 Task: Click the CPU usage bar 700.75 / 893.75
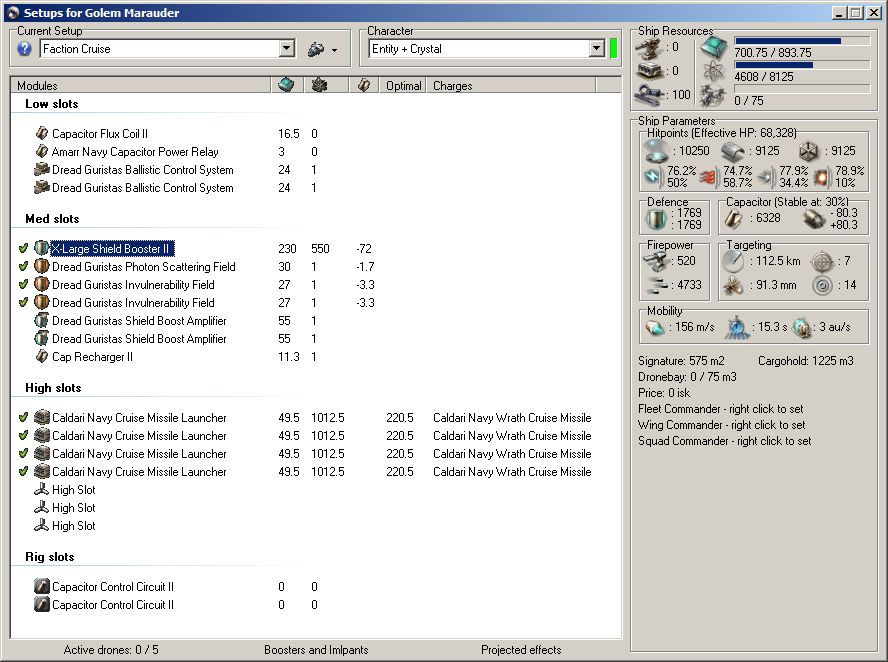point(802,41)
